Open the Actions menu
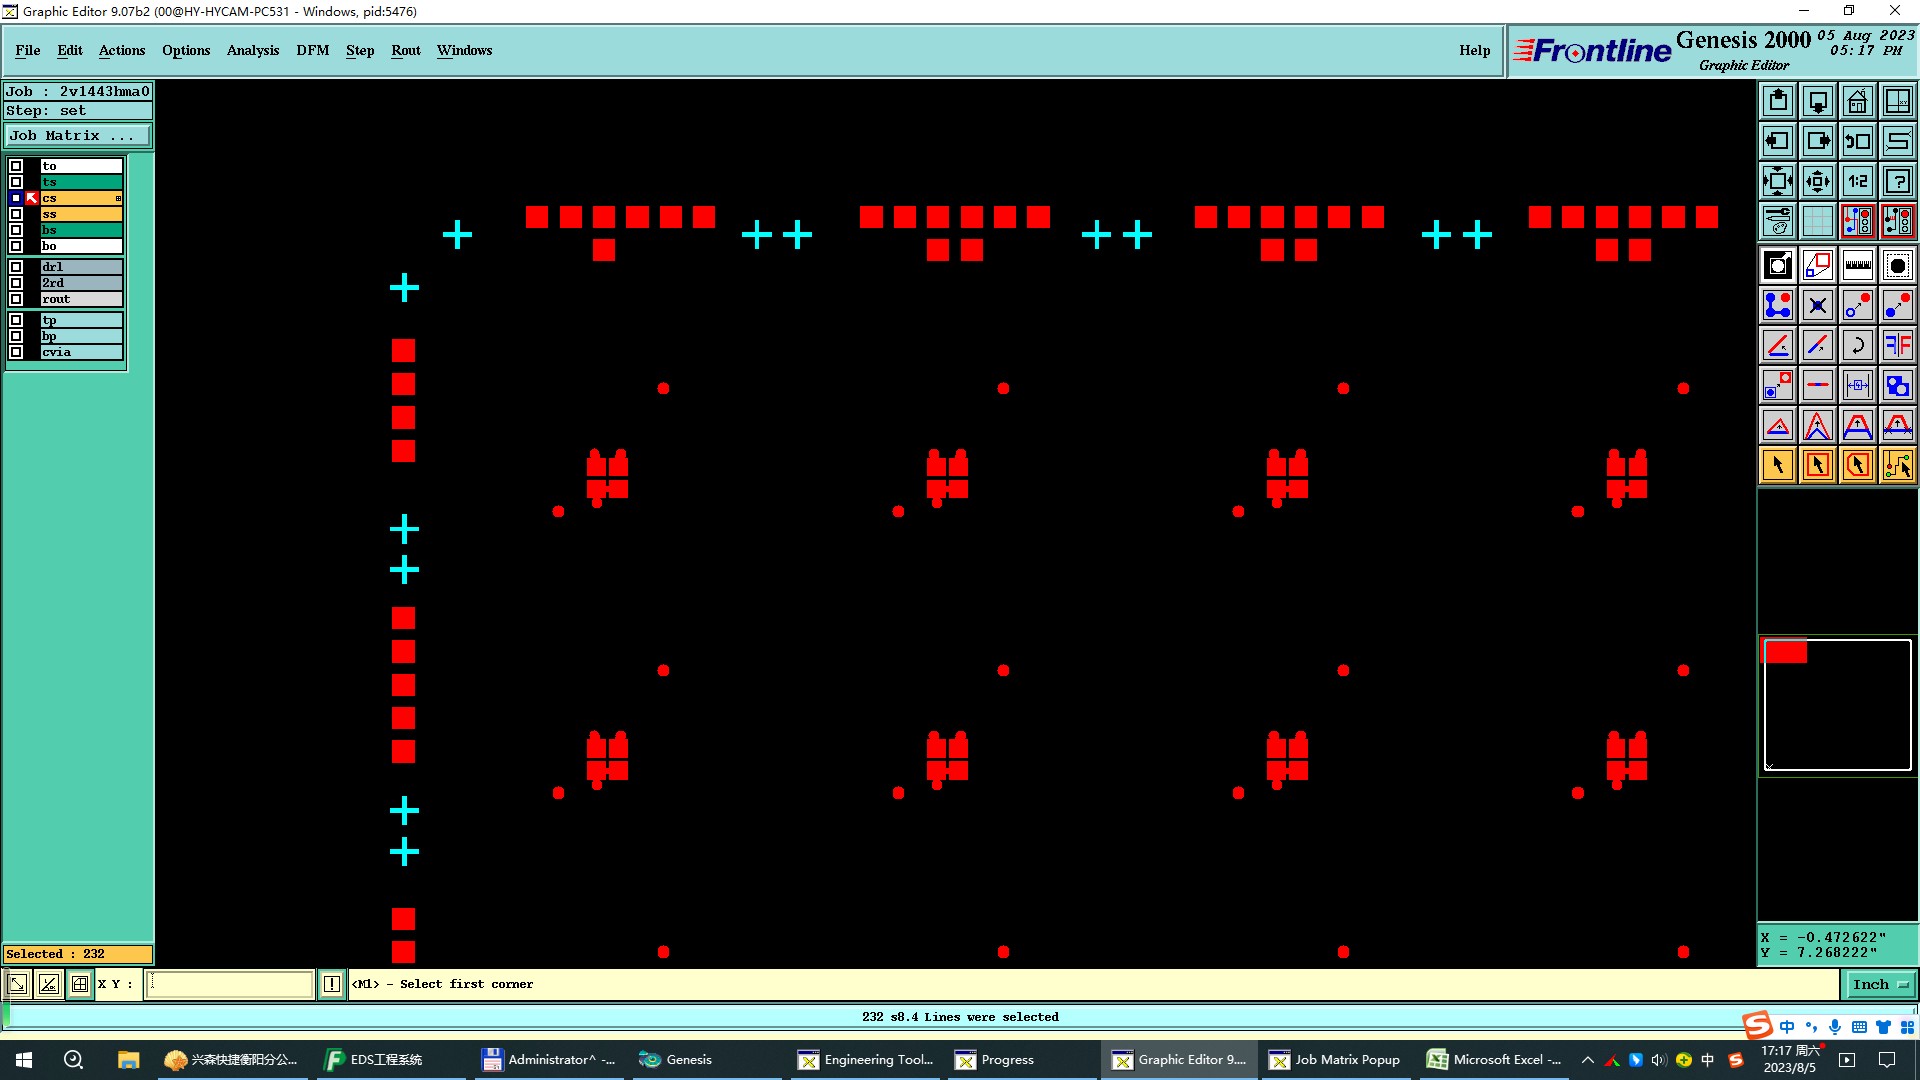This screenshot has height=1080, width=1920. (x=122, y=50)
